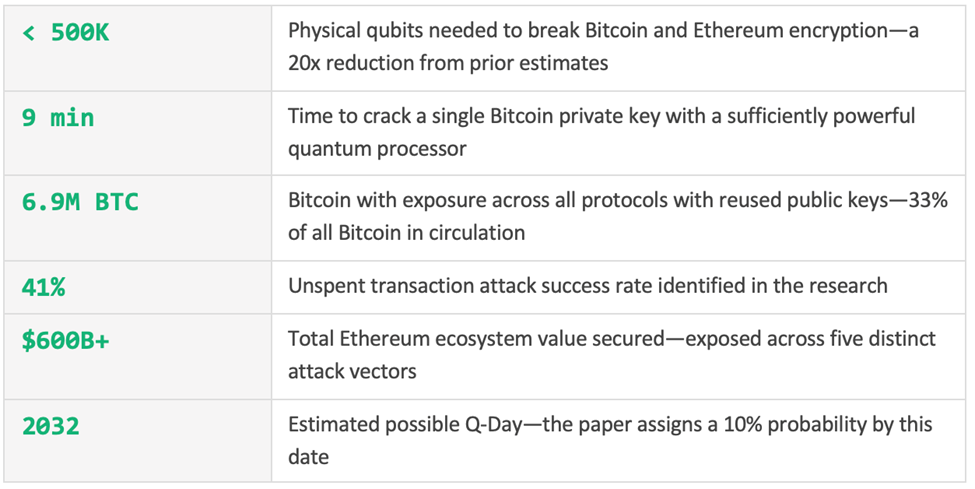This screenshot has height=489, width=975.
Task: Select the "of all Bitcoin in circulation" line
Action: pyautogui.click(x=407, y=233)
